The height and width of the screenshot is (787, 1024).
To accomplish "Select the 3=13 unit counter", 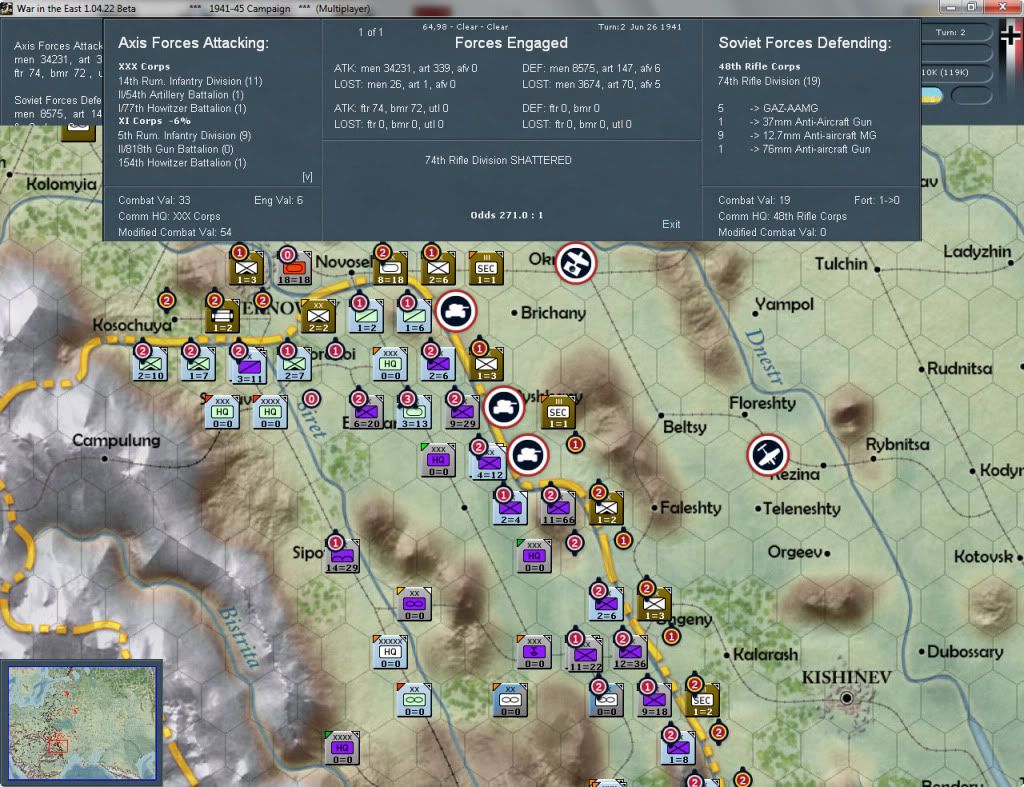I will (415, 413).
